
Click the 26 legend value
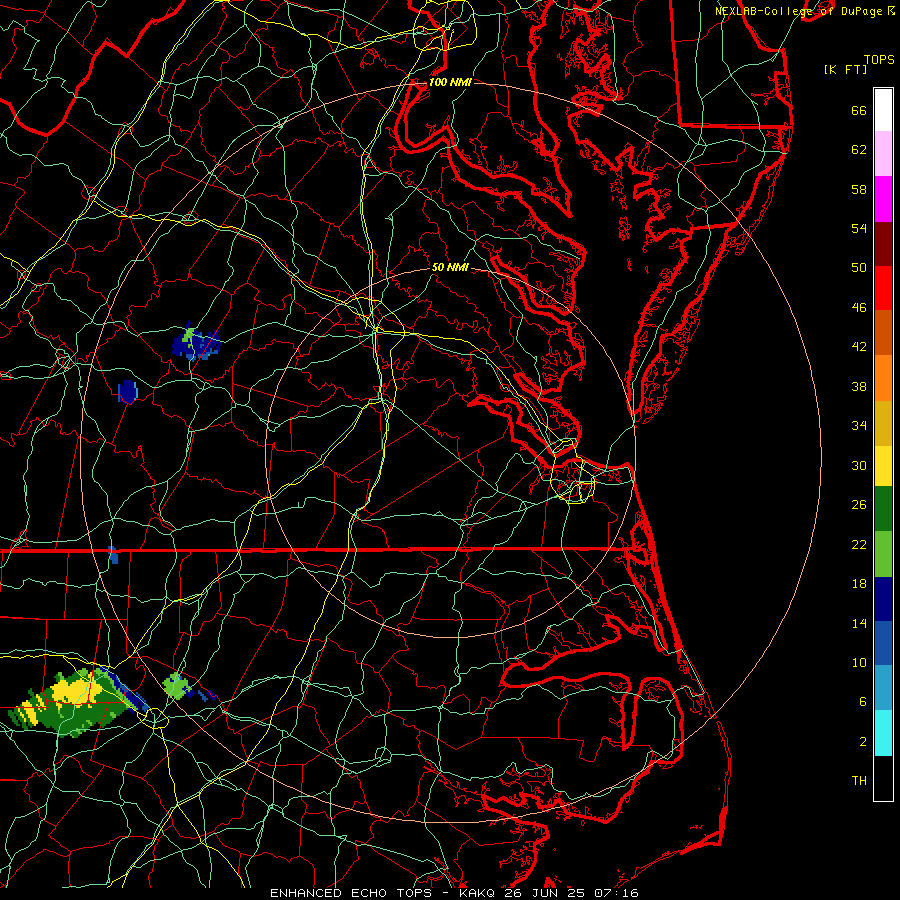[x=859, y=505]
